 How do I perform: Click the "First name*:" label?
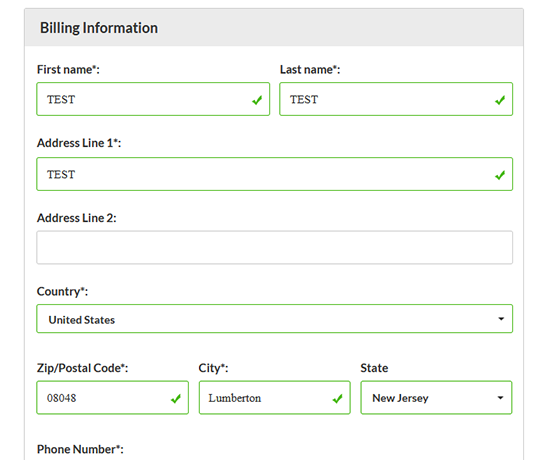click(x=68, y=69)
